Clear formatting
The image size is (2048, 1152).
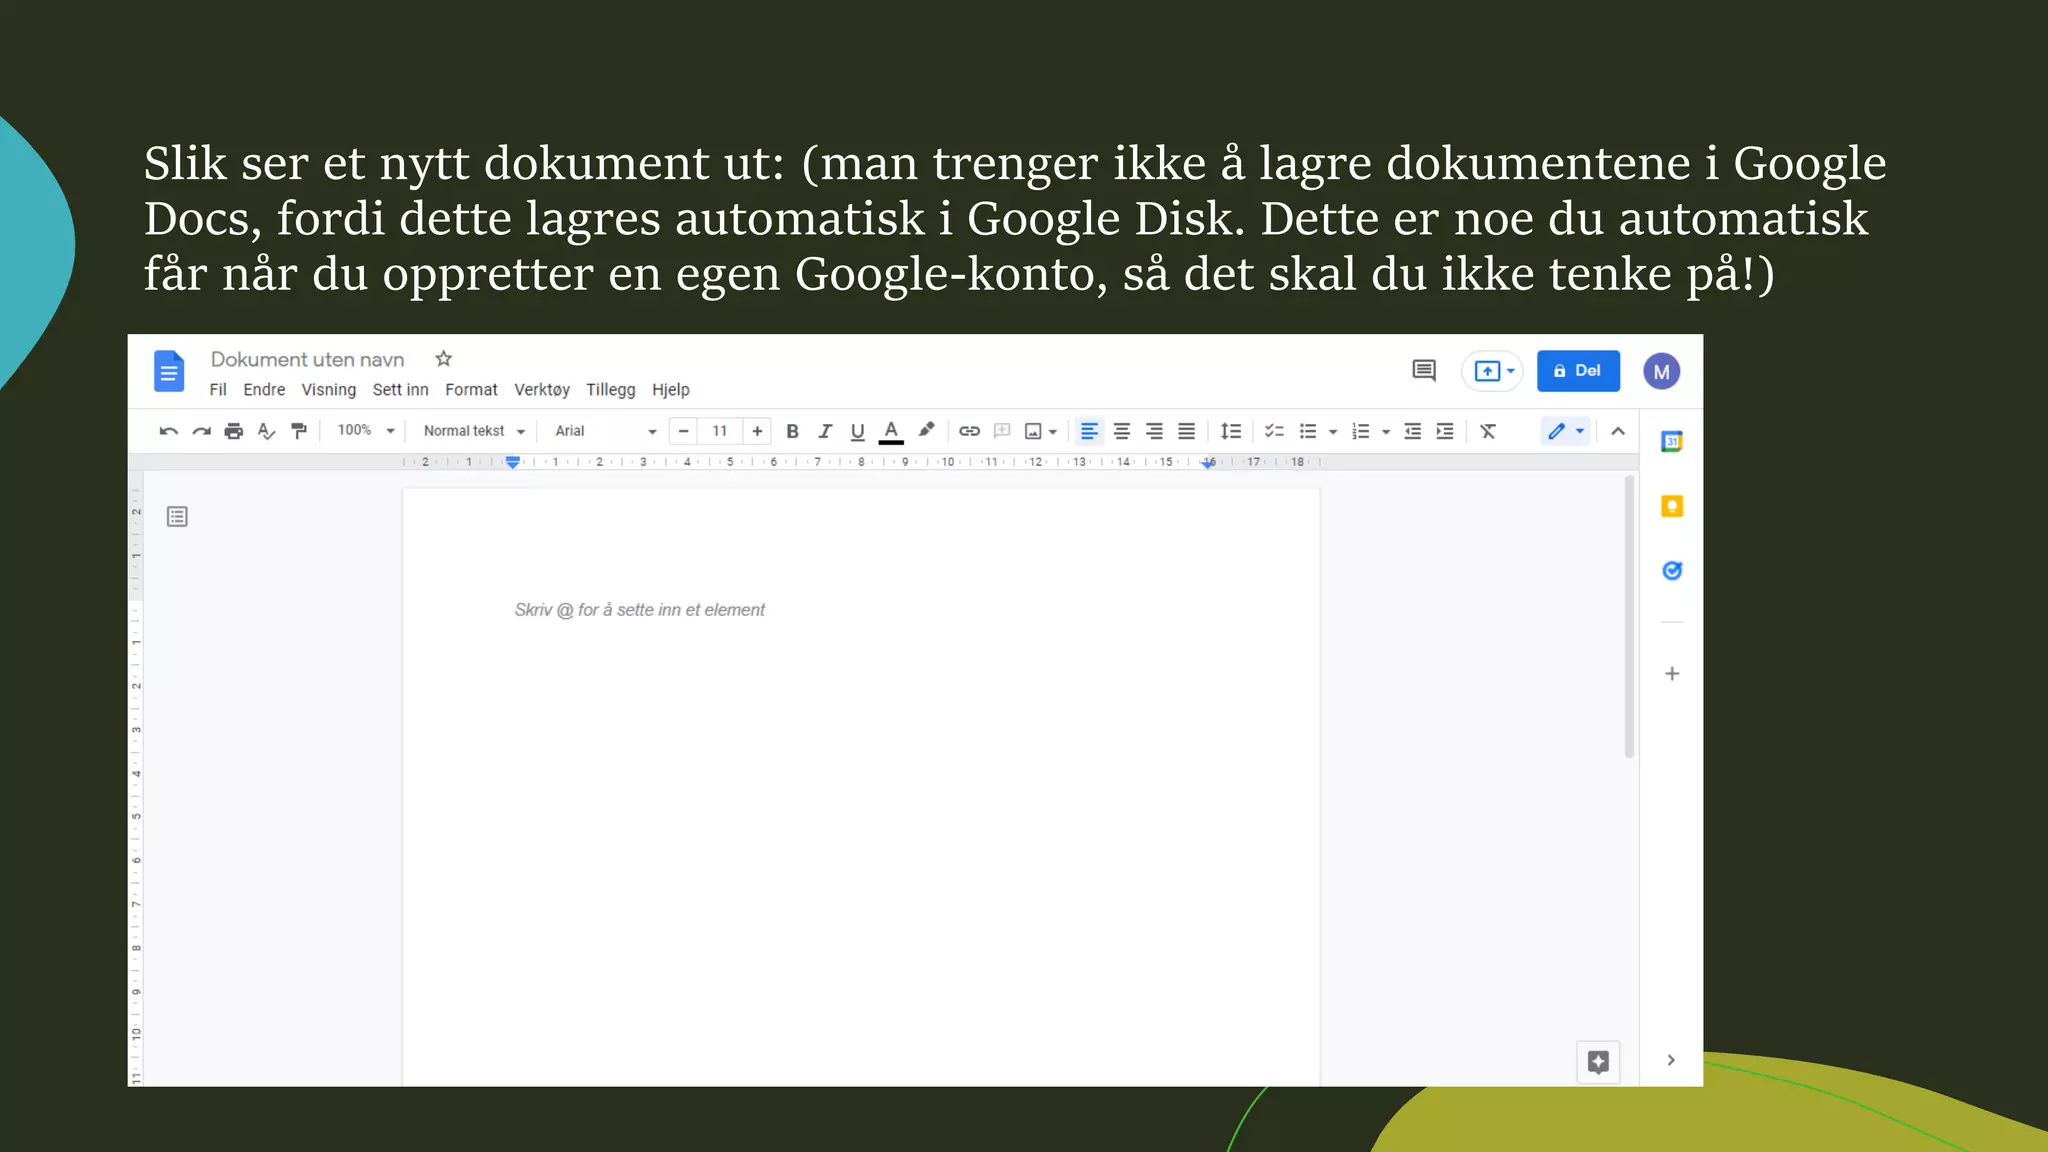(1488, 431)
